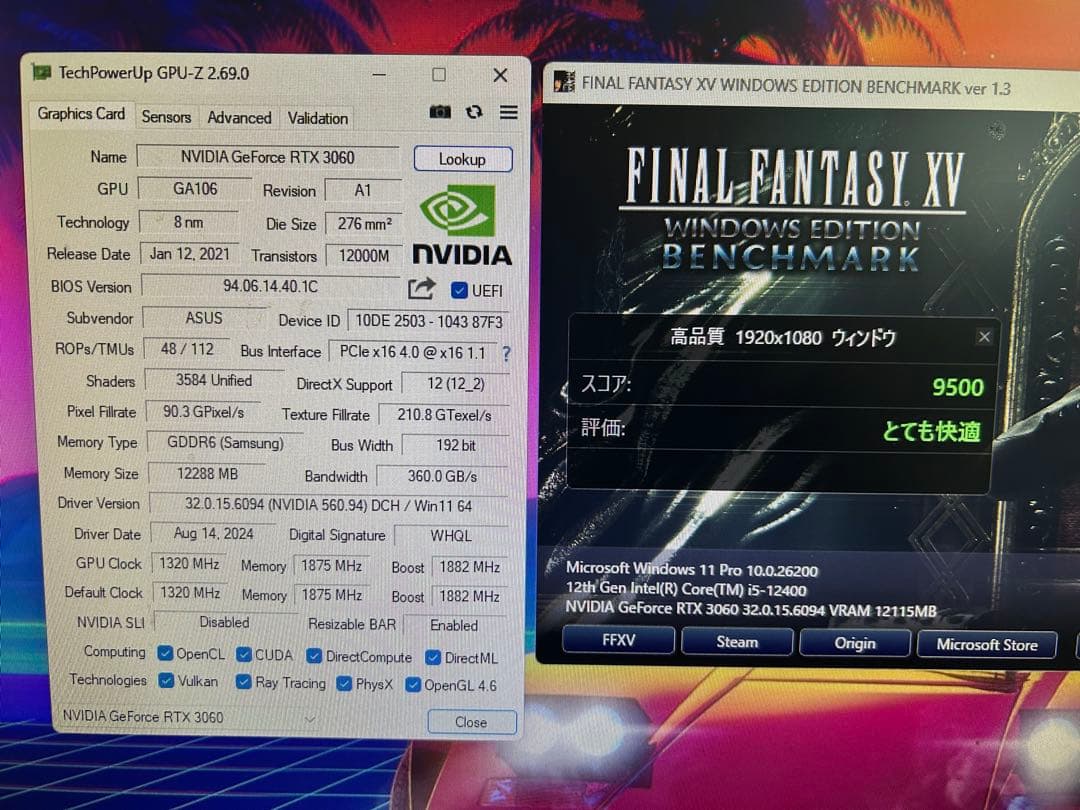Viewport: 1080px width, 810px height.
Task: Toggle the Vulkan checkbox
Action: click(166, 681)
